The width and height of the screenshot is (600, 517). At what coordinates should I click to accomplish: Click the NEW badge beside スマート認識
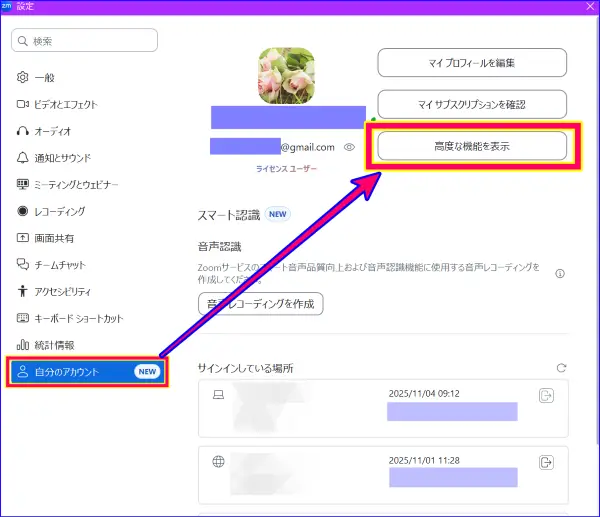pos(278,214)
